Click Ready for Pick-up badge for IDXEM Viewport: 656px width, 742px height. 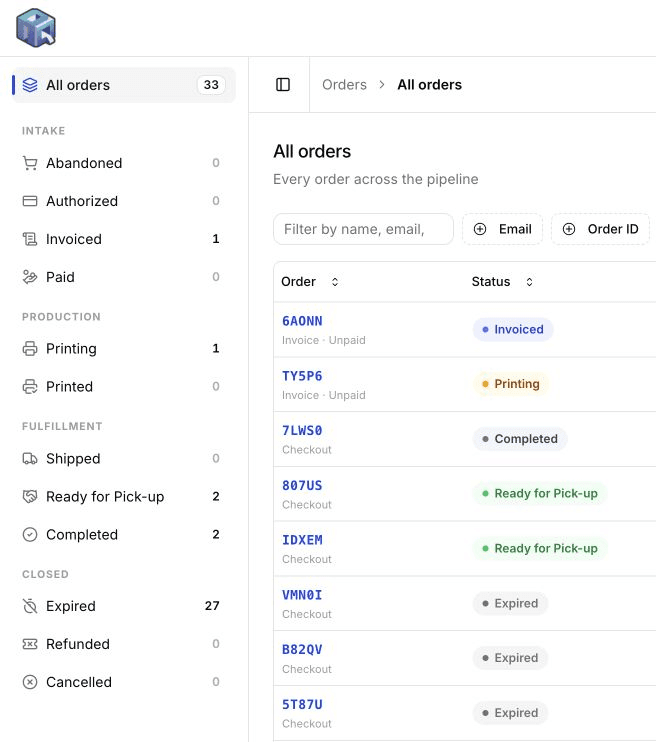point(540,548)
